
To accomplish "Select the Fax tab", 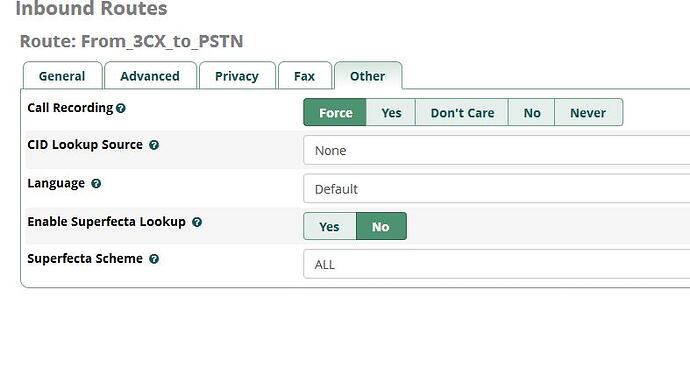I will click(305, 76).
